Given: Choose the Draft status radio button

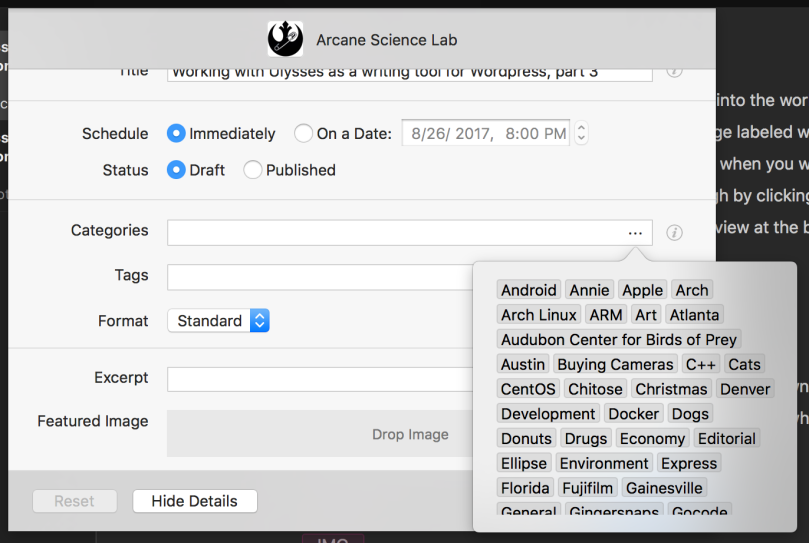Looking at the screenshot, I should (176, 170).
